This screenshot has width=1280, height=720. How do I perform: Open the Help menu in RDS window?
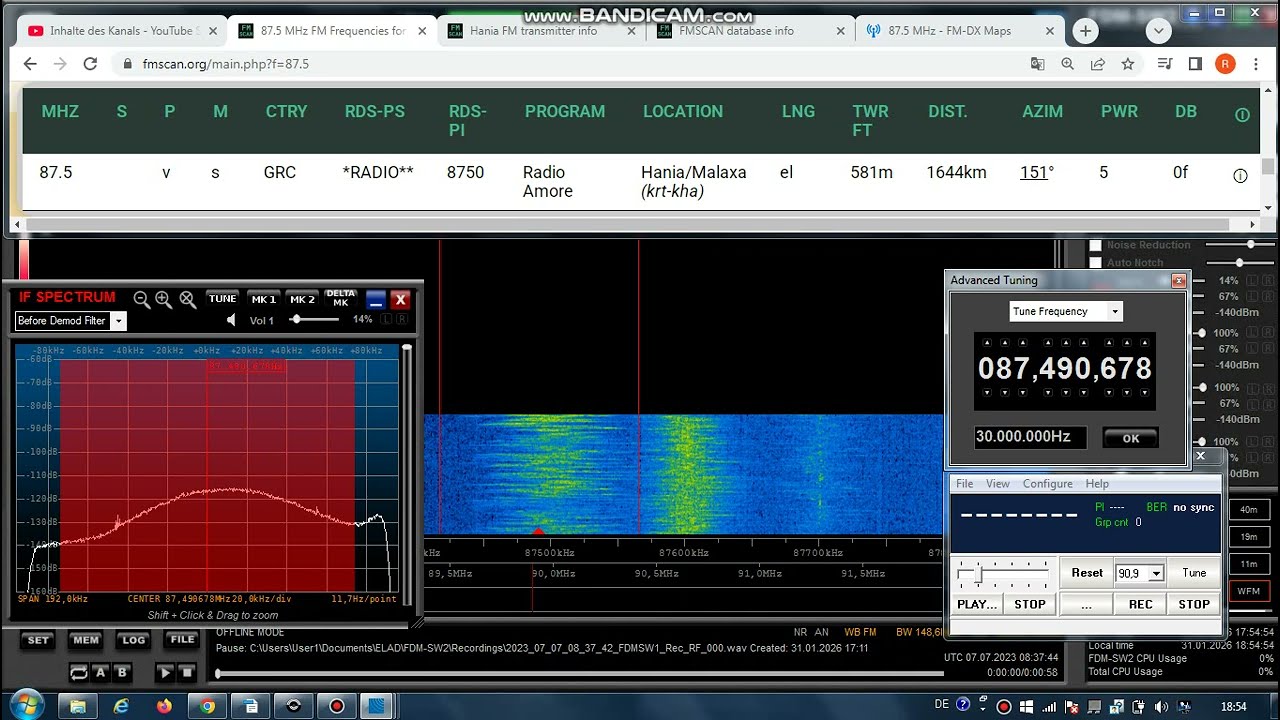click(1097, 484)
